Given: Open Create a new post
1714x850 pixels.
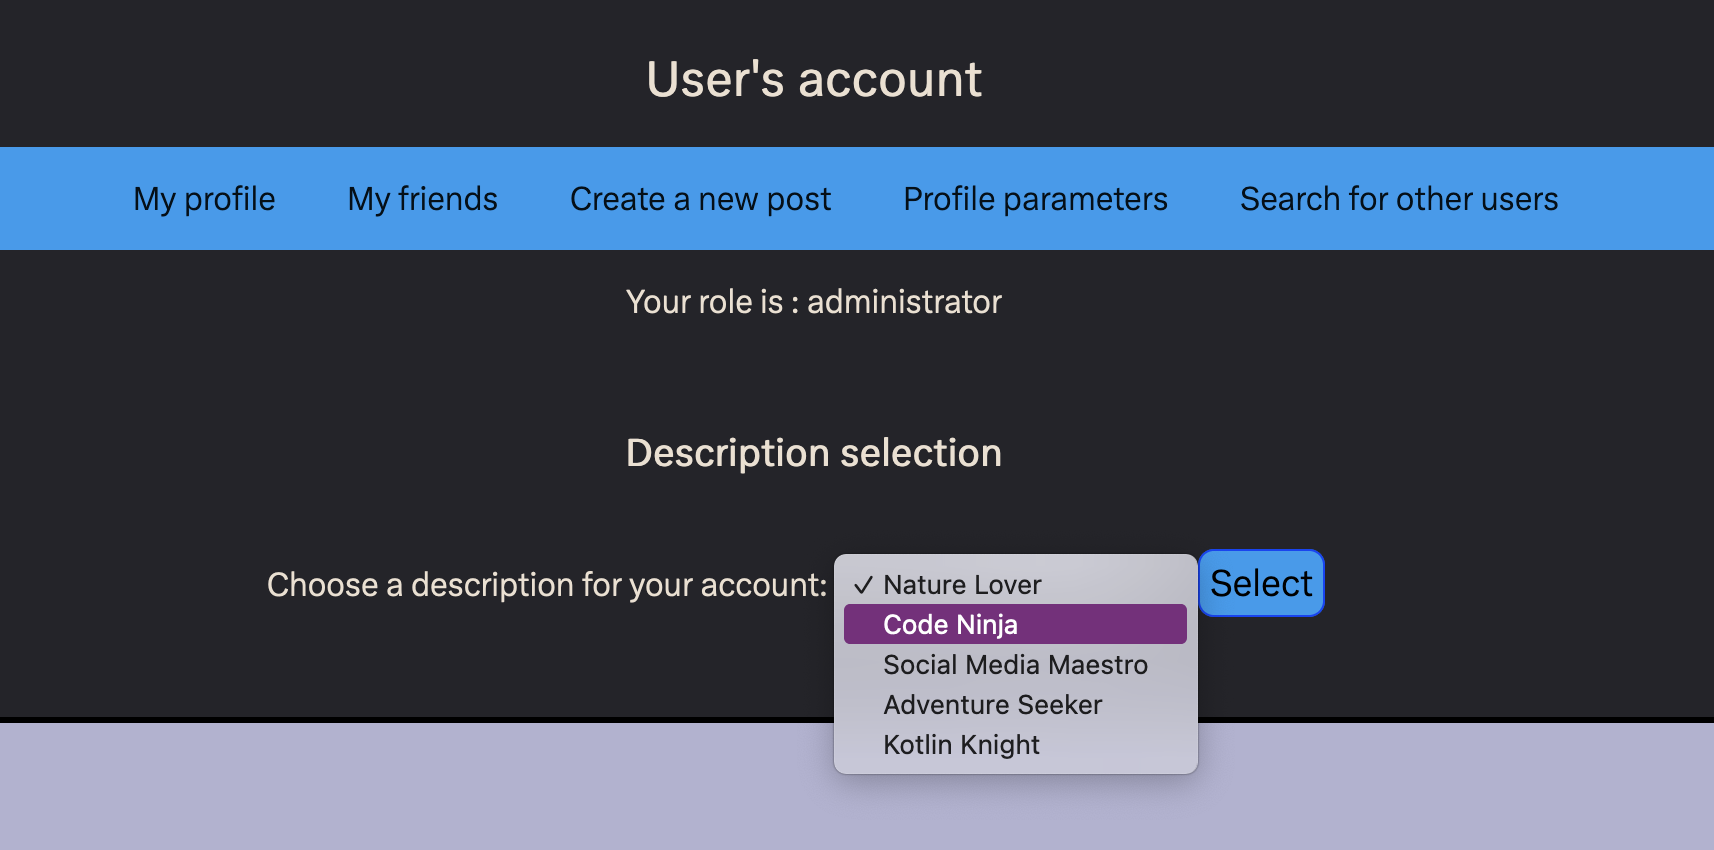Looking at the screenshot, I should pos(700,199).
